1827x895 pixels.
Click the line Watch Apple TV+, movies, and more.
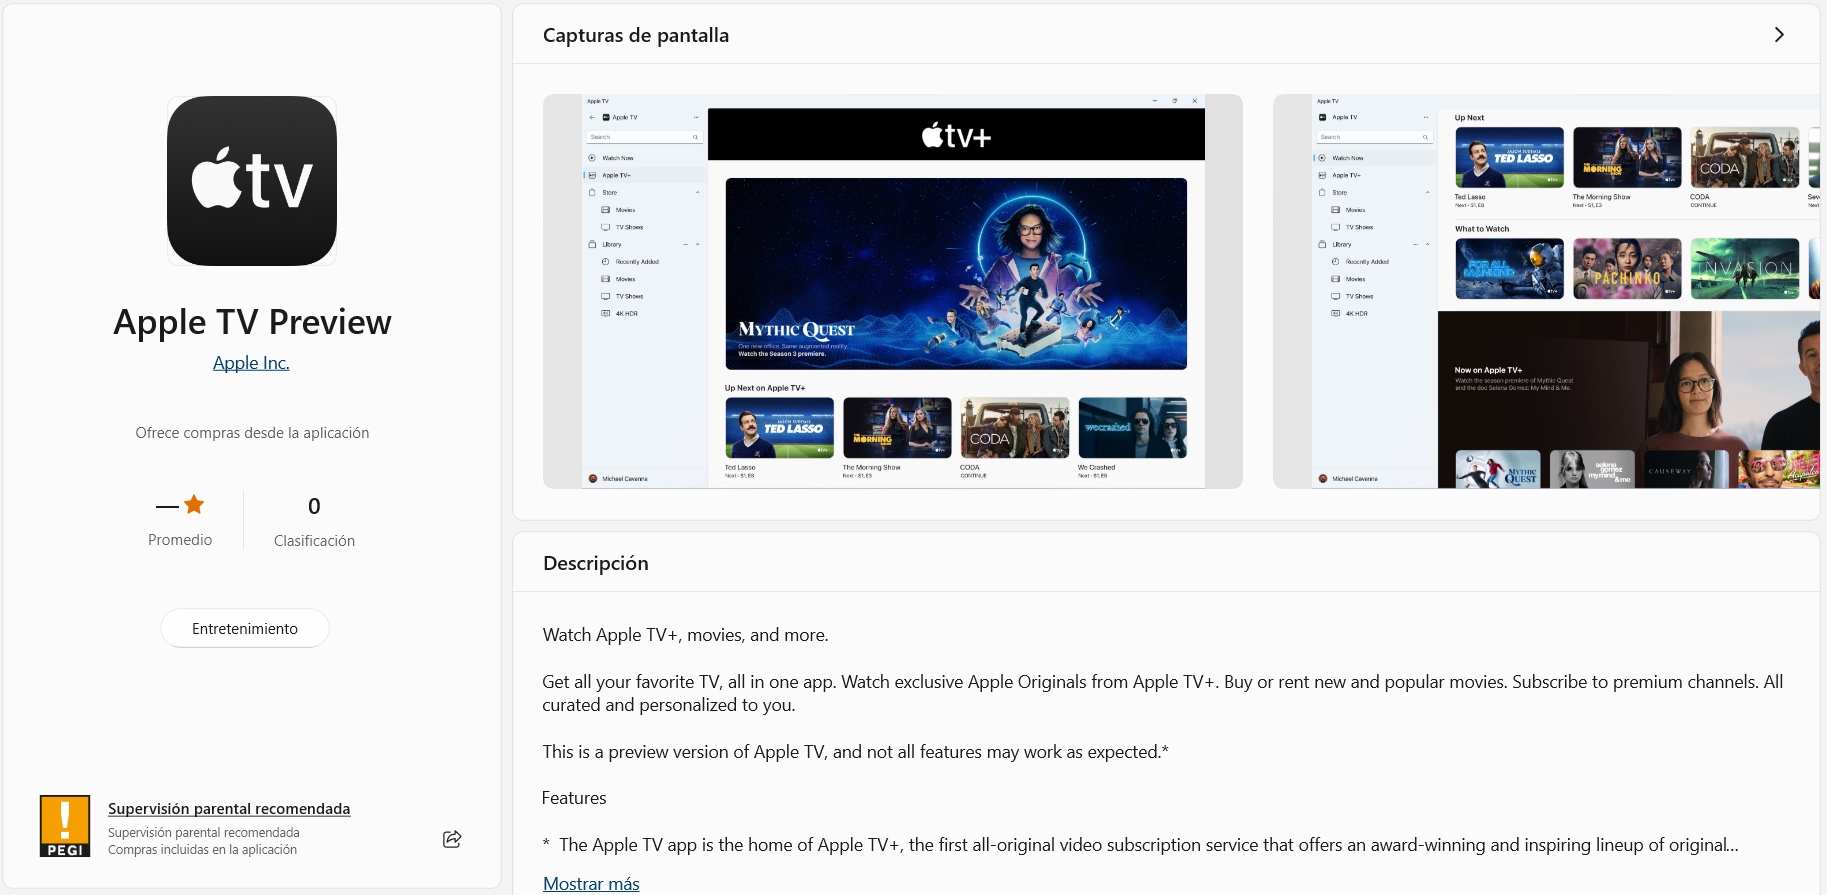coord(686,635)
